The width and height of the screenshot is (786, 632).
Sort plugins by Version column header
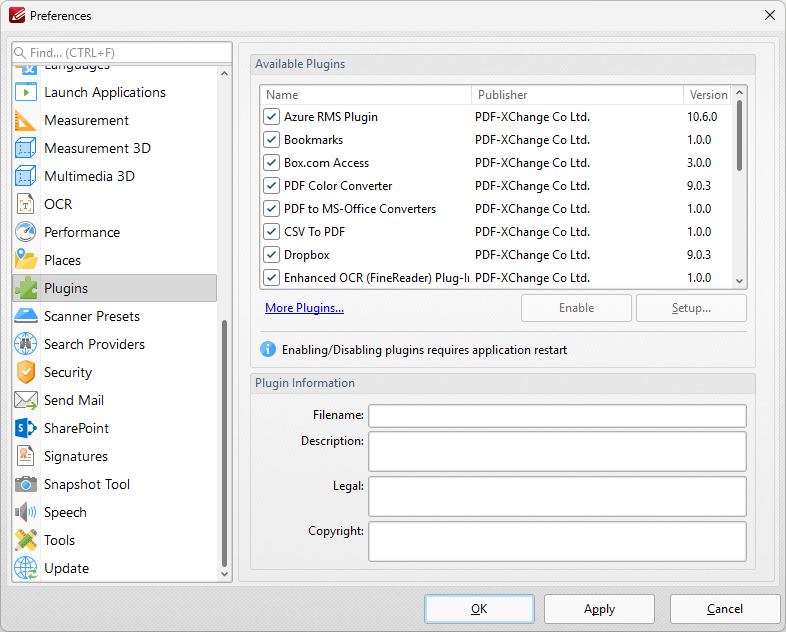(707, 95)
